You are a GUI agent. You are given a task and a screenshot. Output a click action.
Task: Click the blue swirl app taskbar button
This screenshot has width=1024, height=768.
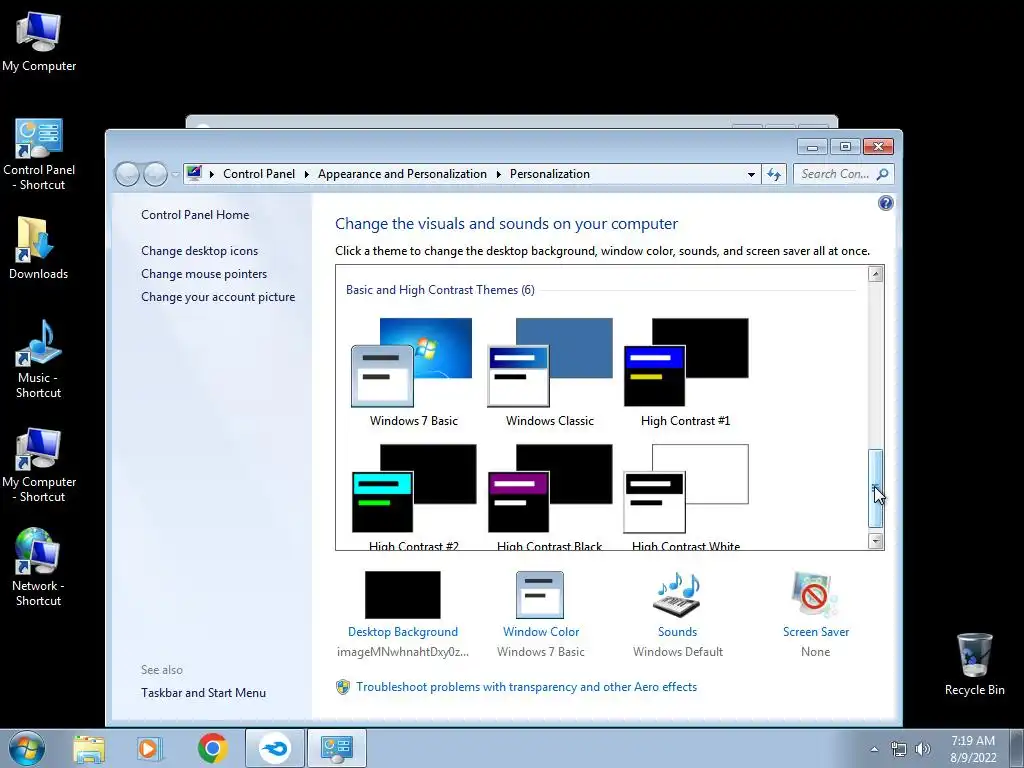(275, 748)
